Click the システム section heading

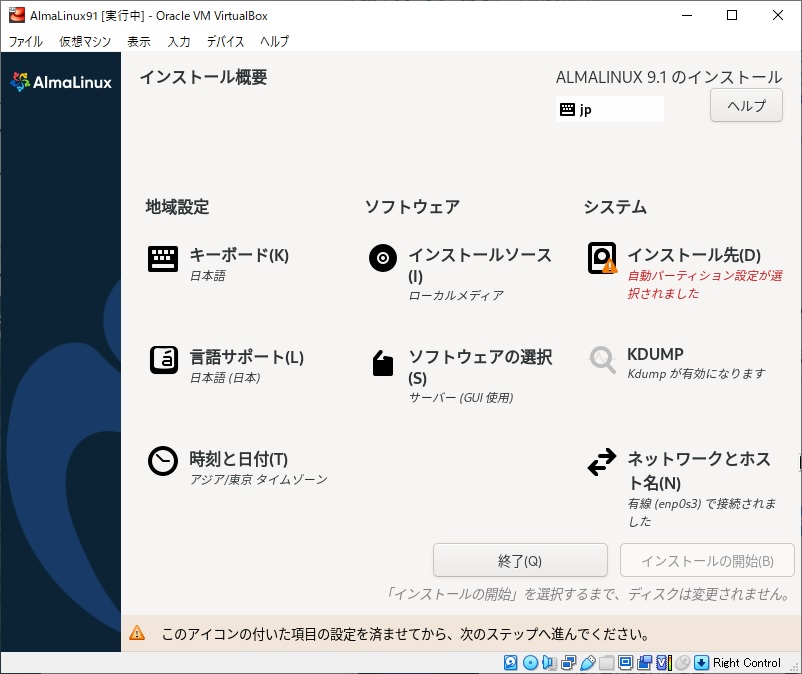tap(615, 207)
